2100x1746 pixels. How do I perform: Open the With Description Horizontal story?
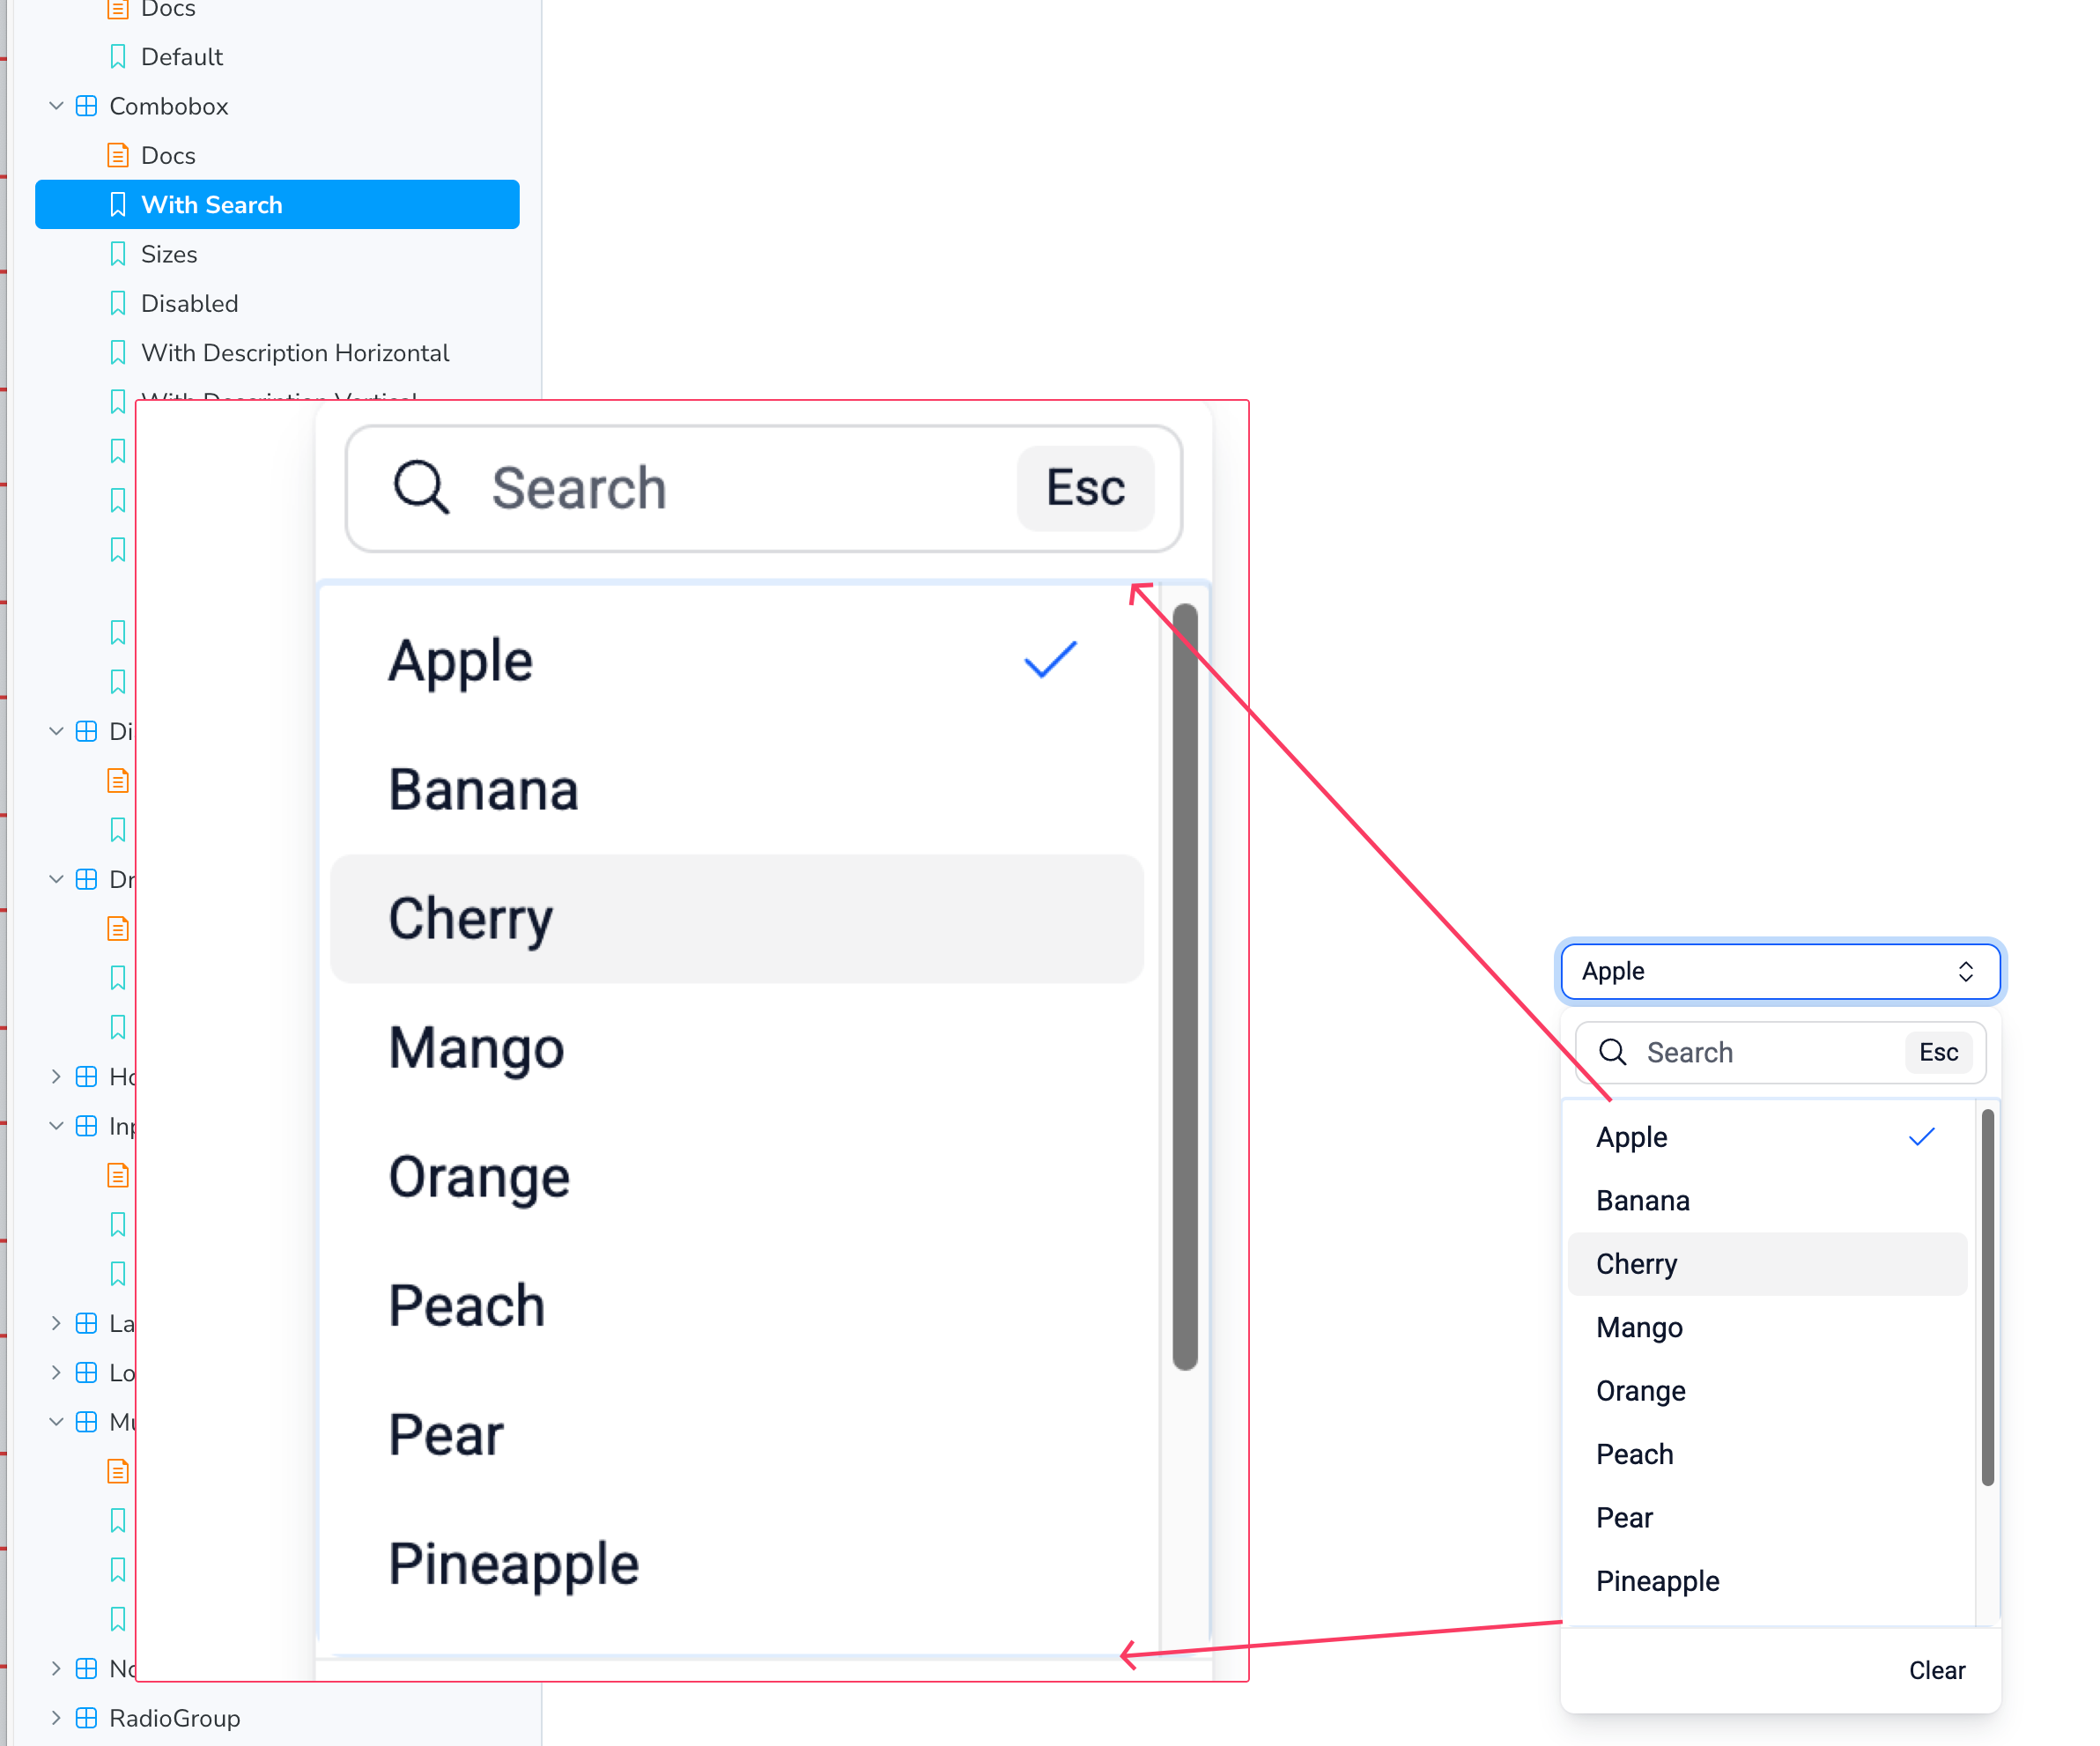(x=295, y=353)
